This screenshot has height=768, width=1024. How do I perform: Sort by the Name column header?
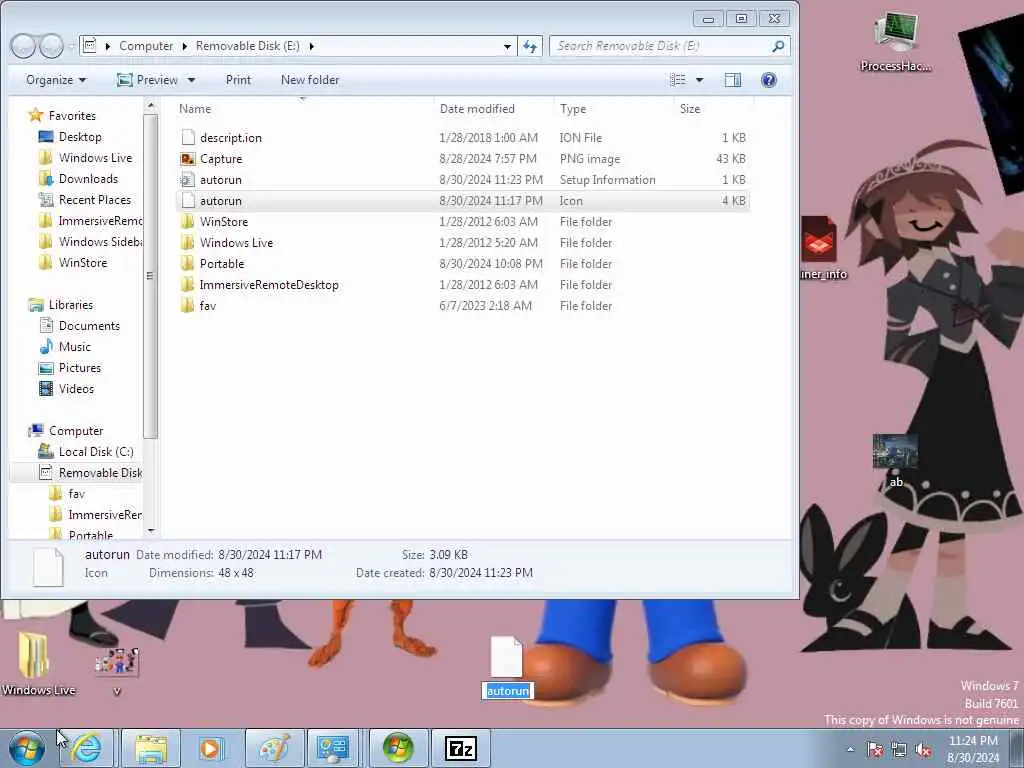303,109
